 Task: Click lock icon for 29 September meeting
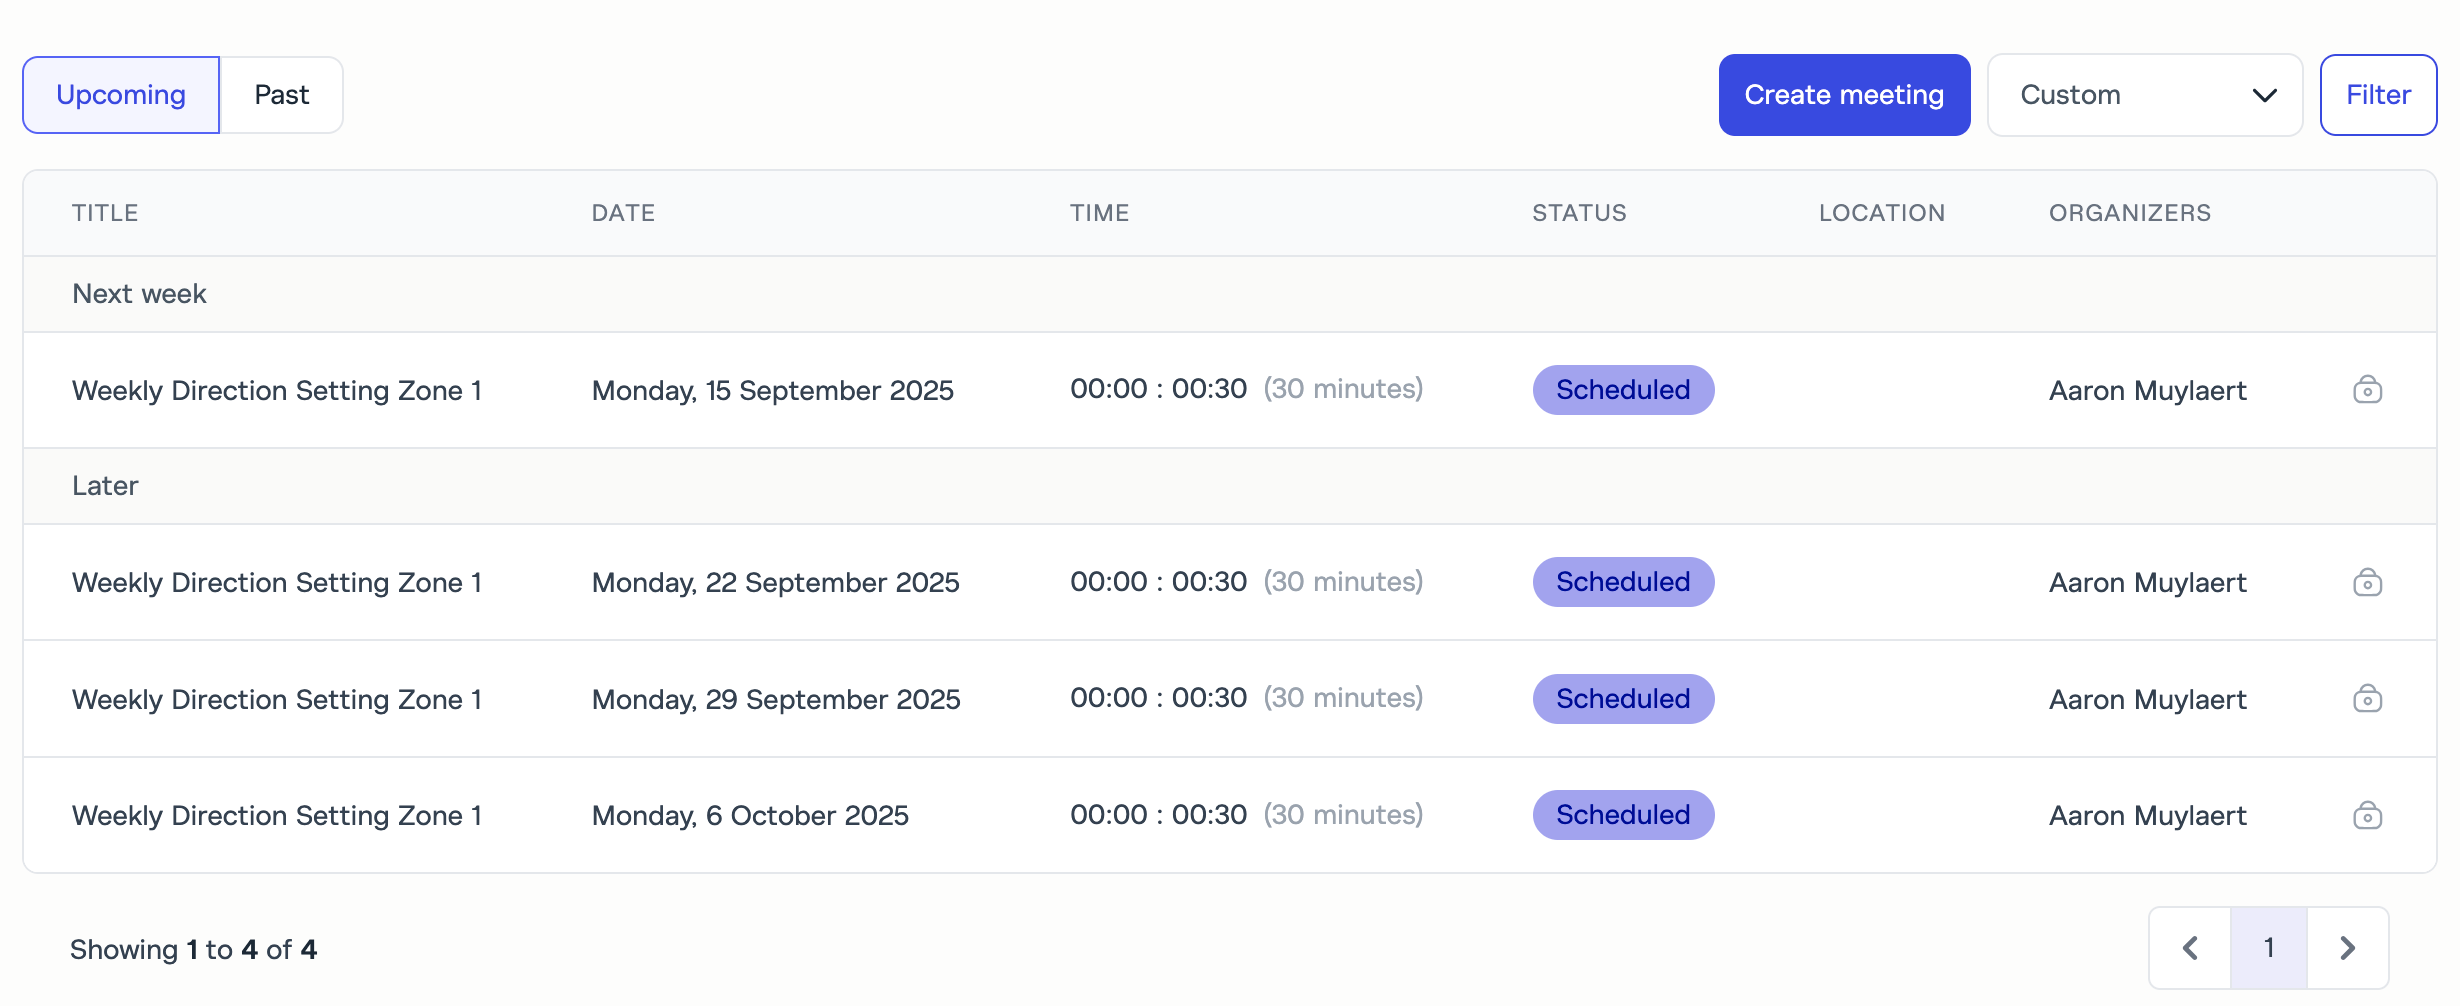point(2367,699)
